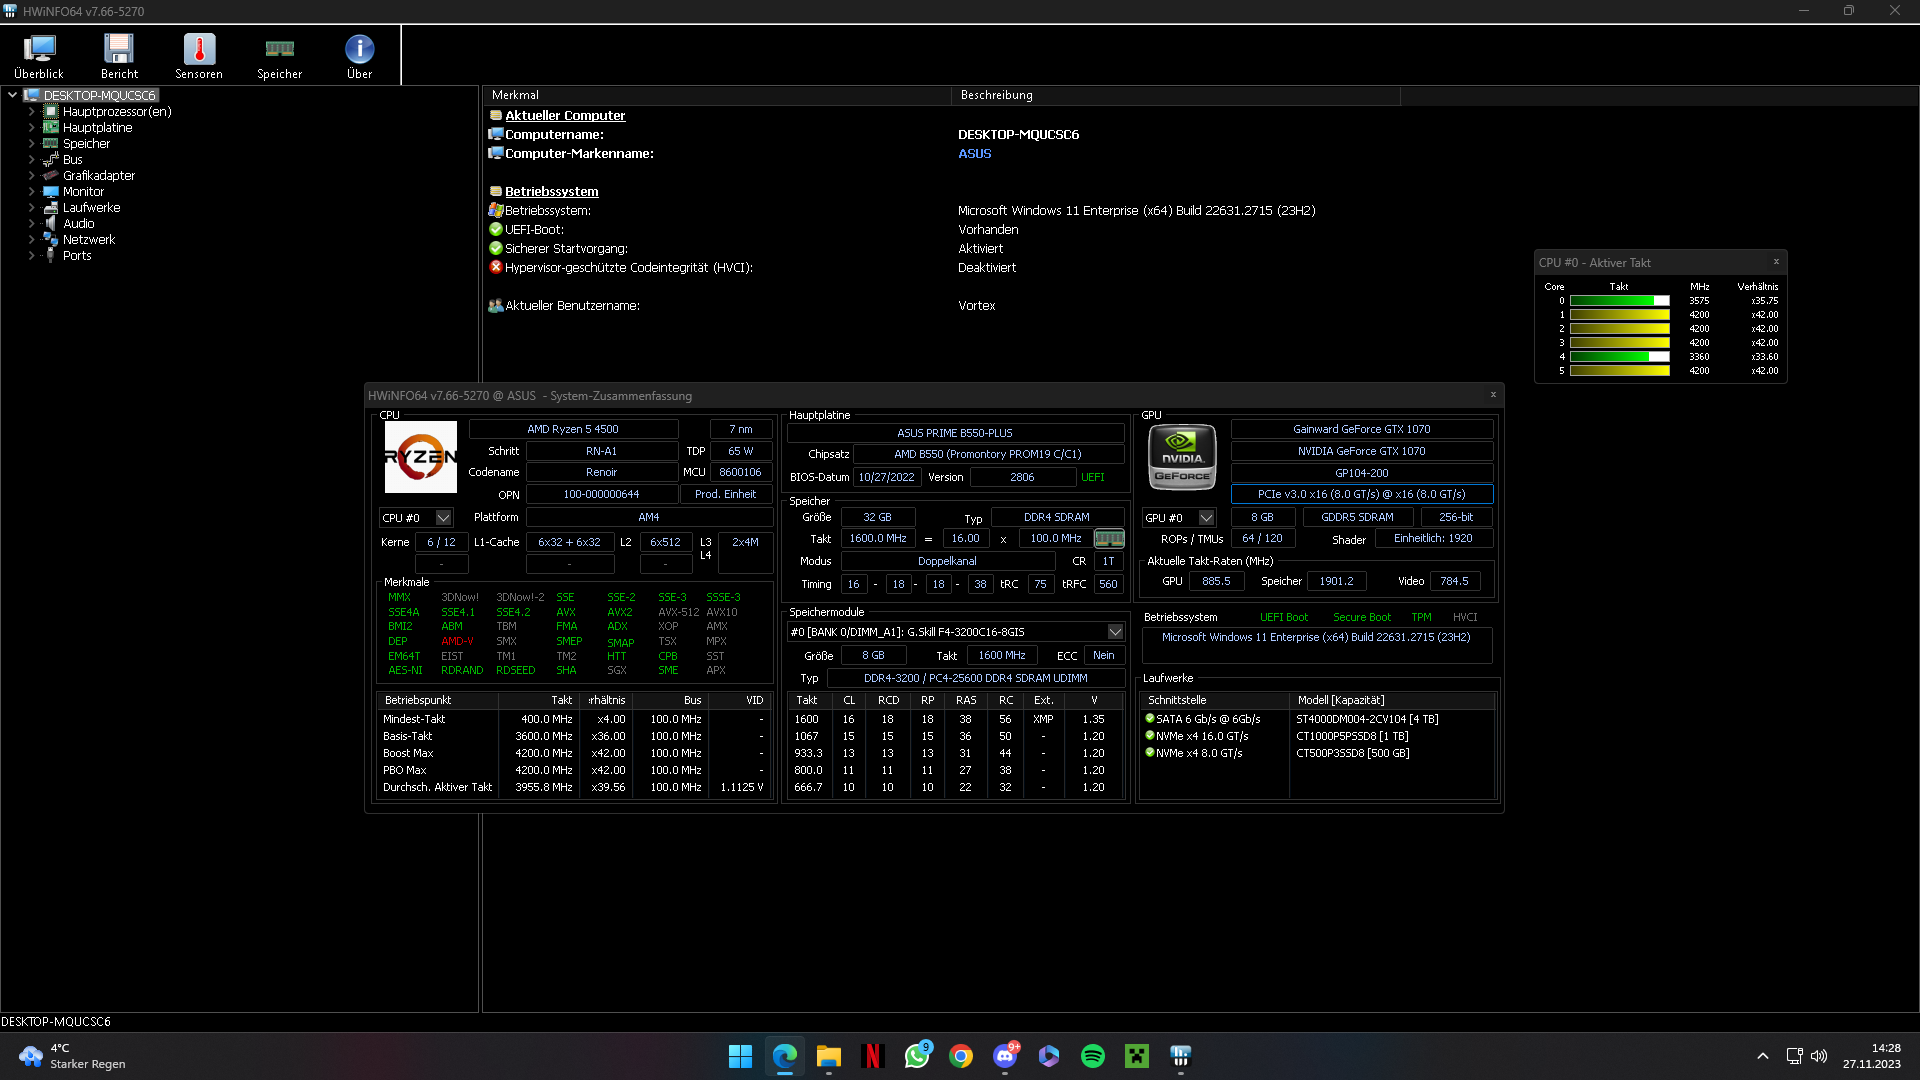
Task: Select the Laufwerke drives icon in the tree
Action: [51, 208]
